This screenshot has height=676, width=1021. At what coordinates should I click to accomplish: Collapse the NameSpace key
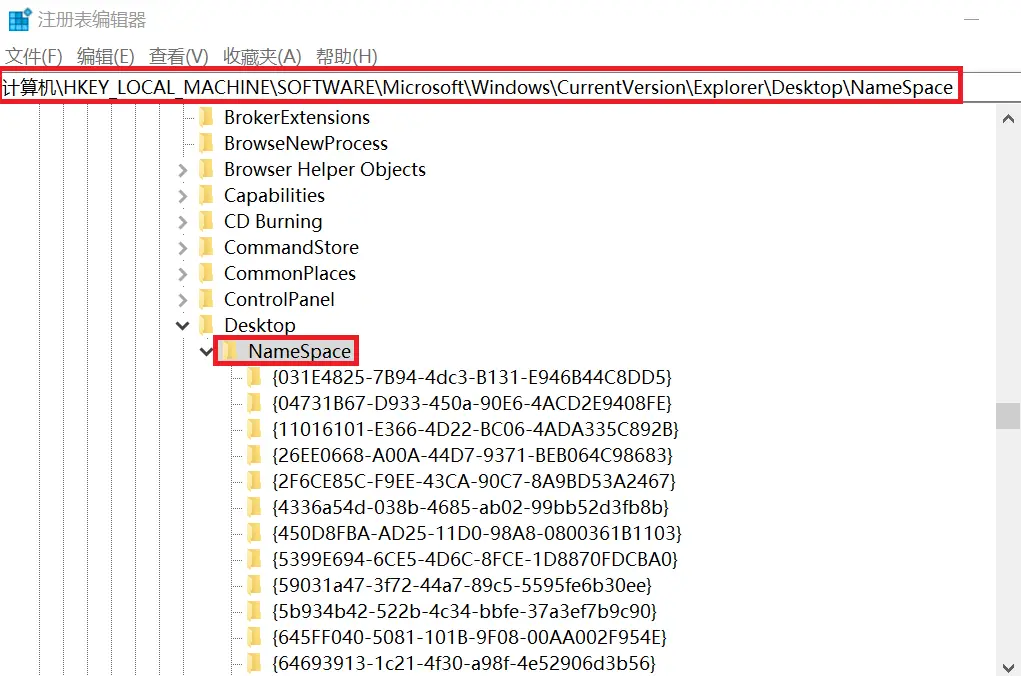click(206, 351)
